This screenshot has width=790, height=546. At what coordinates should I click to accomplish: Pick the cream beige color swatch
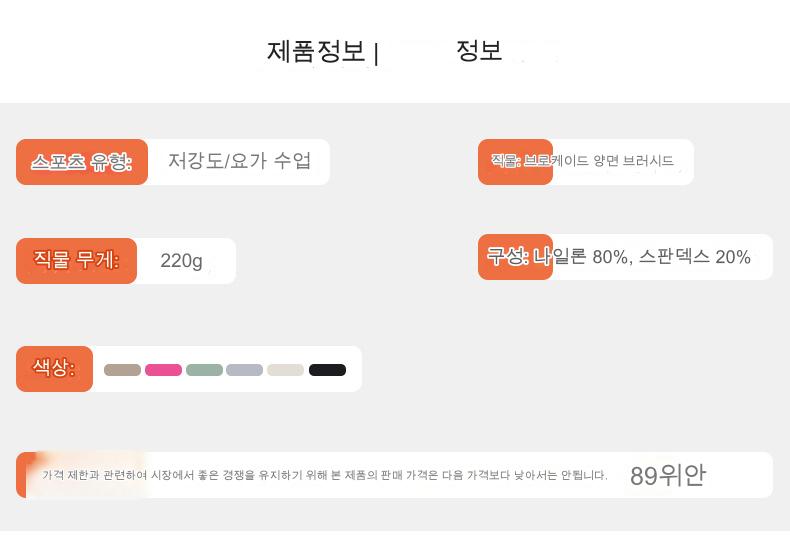[286, 370]
